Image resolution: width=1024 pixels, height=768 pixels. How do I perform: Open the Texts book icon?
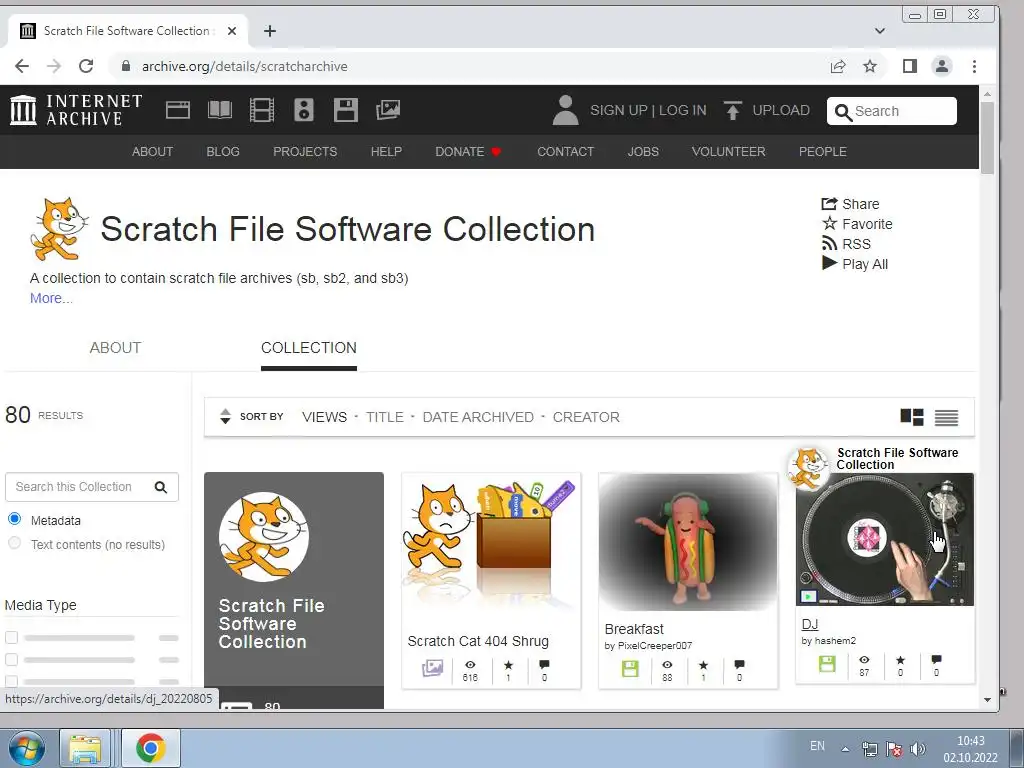pos(219,110)
